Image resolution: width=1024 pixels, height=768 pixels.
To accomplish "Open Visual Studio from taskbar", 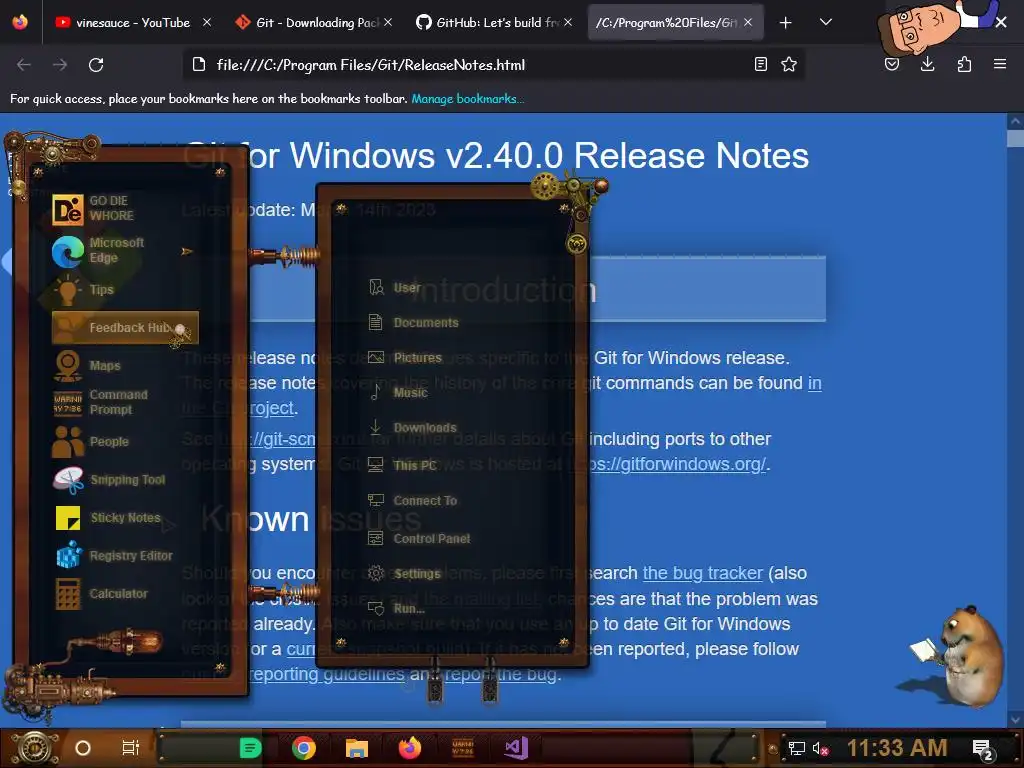I will pyautogui.click(x=516, y=748).
